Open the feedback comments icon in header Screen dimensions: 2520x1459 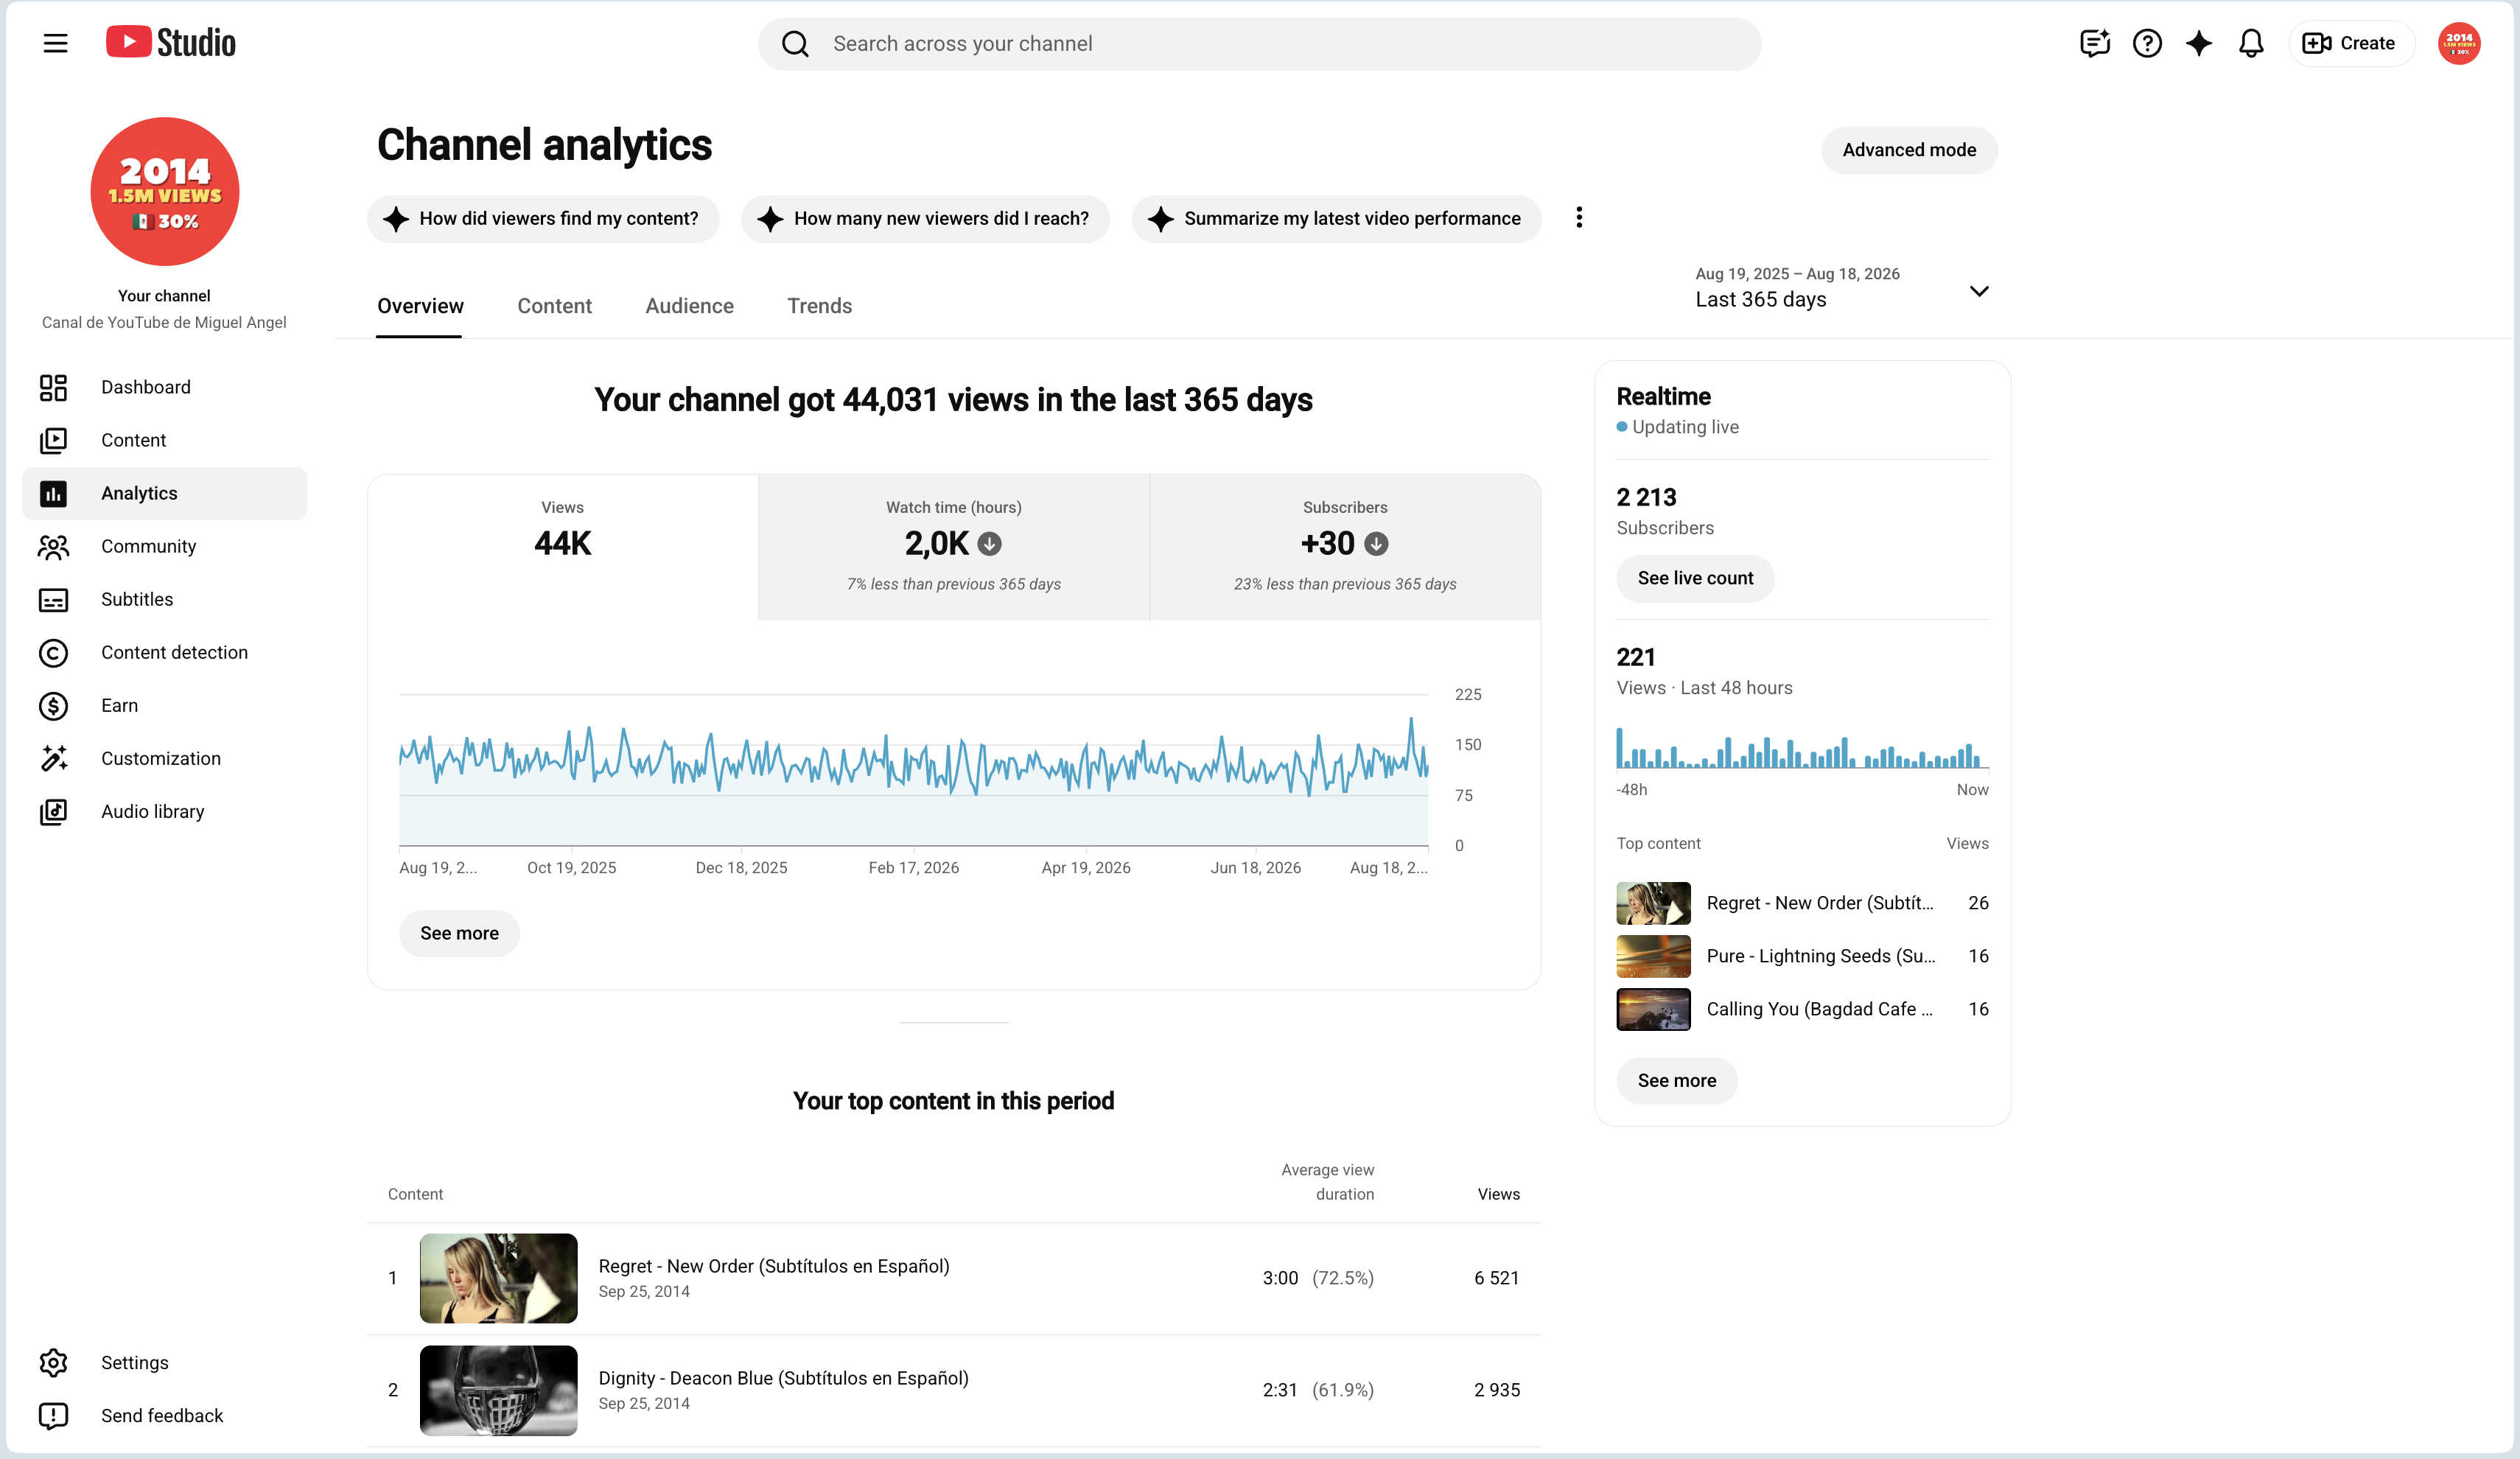click(2094, 43)
